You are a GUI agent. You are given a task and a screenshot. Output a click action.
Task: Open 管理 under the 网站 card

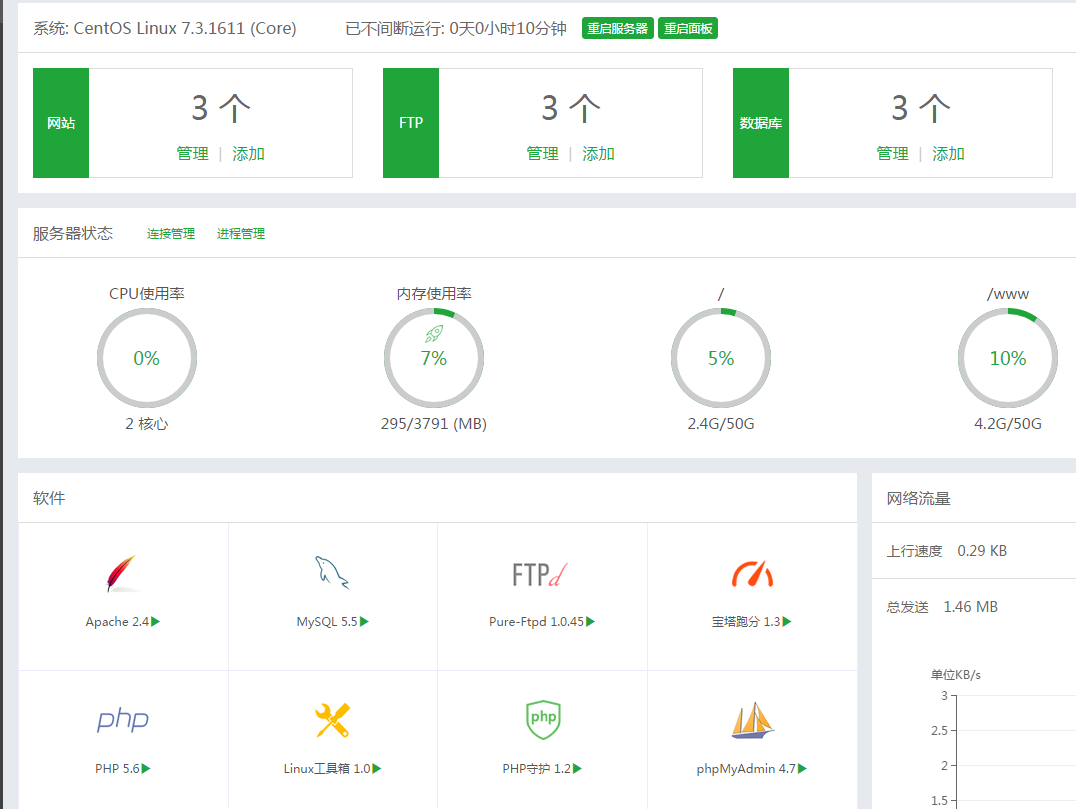[x=192, y=154]
